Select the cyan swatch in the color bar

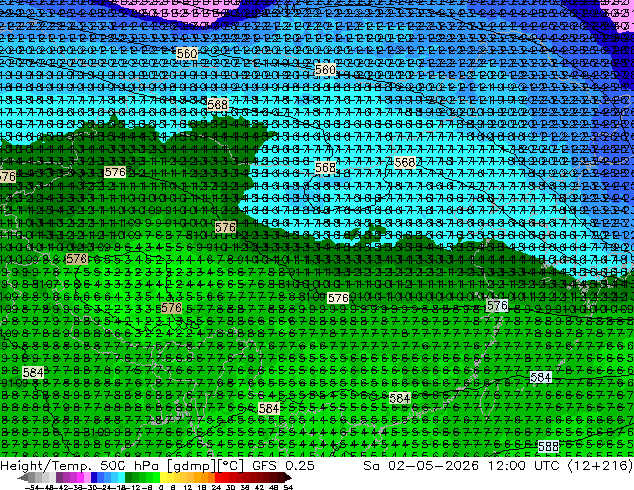tap(122, 478)
